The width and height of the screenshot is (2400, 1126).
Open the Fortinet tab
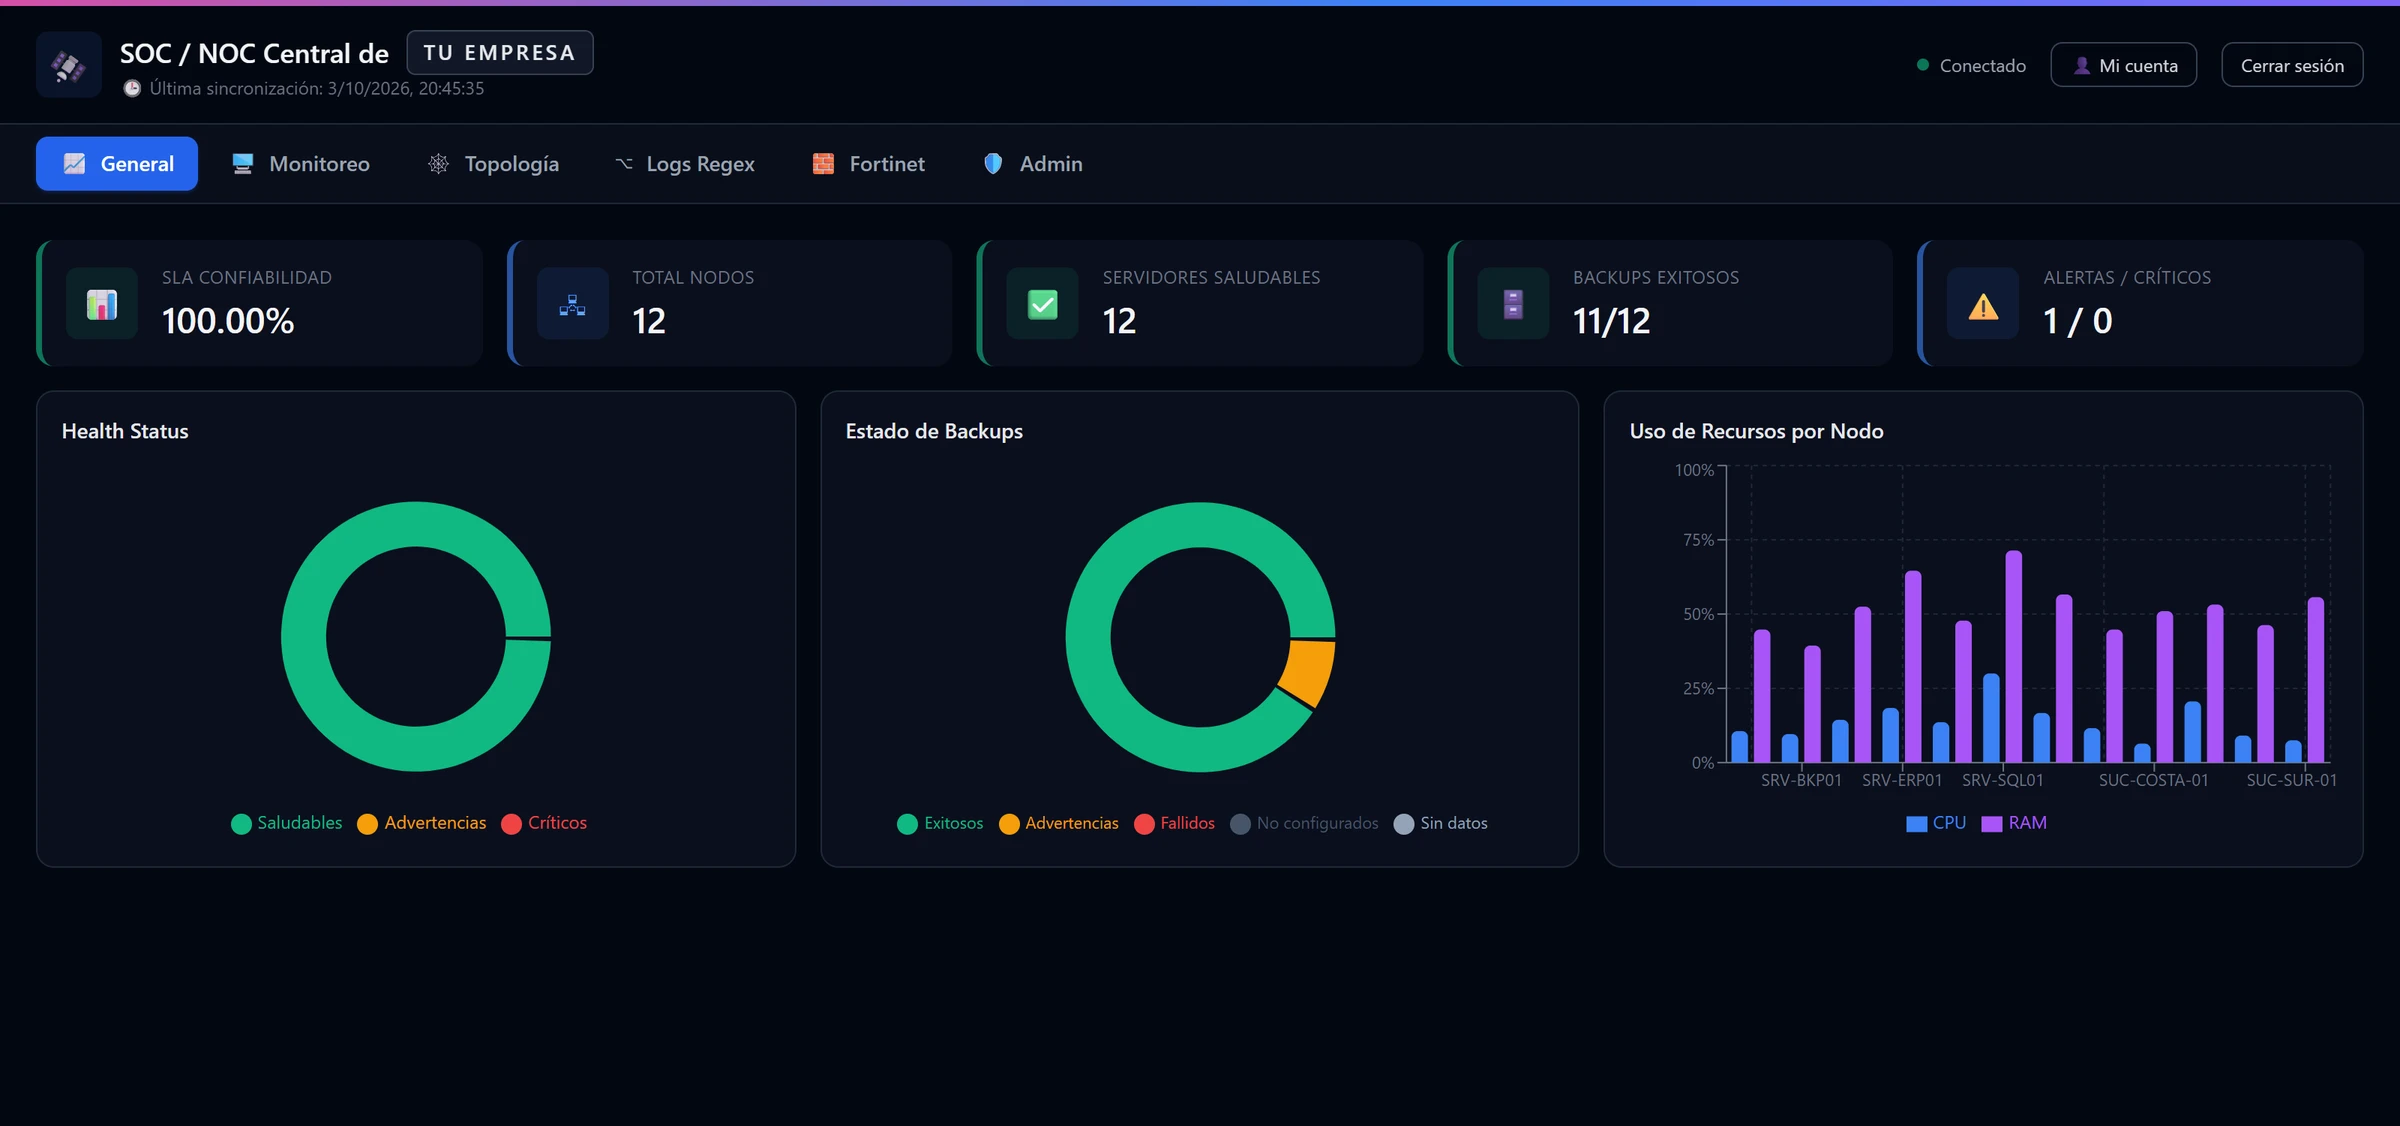pos(868,164)
